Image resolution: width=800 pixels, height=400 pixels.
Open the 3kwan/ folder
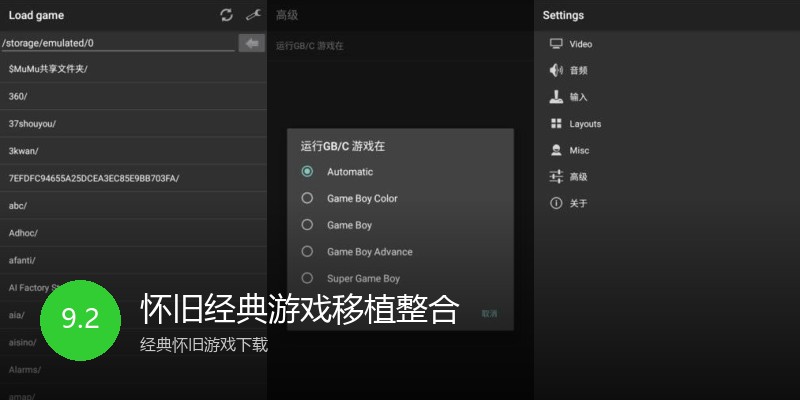(133, 151)
